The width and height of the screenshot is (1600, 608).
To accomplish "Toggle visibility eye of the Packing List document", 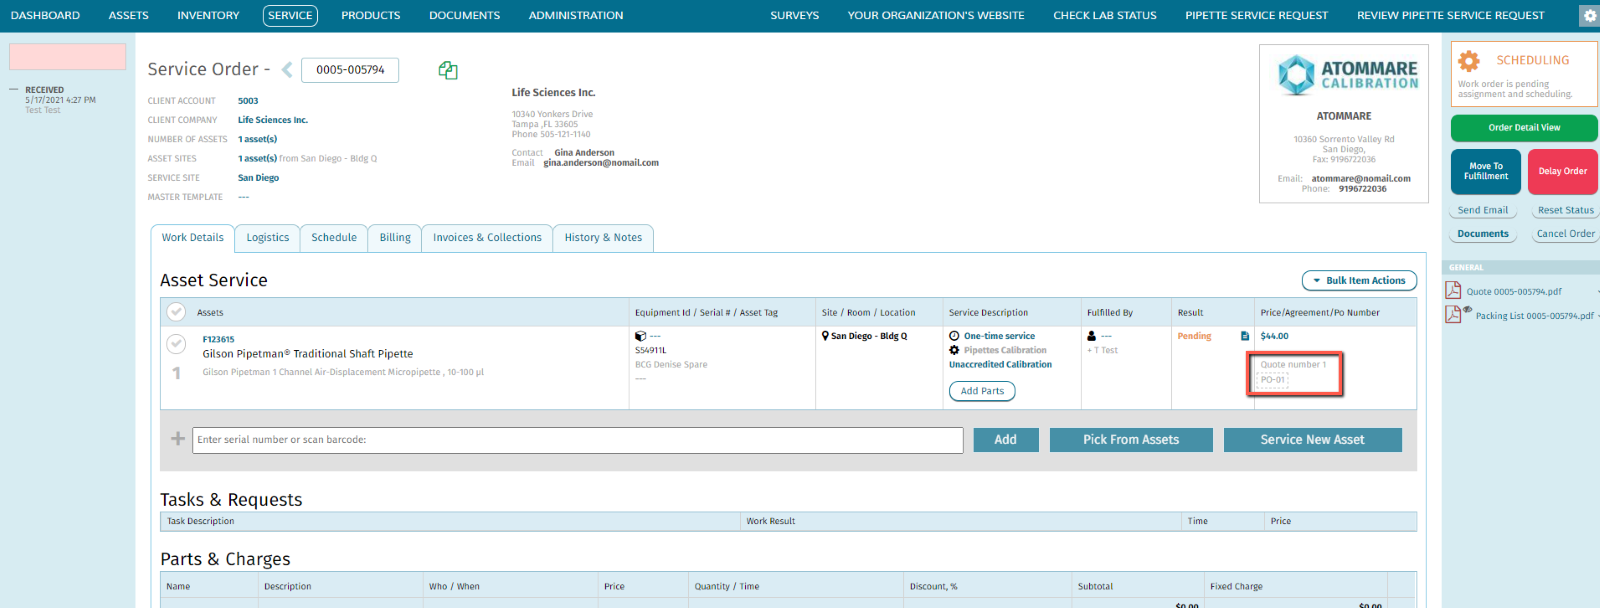I will point(1467,309).
